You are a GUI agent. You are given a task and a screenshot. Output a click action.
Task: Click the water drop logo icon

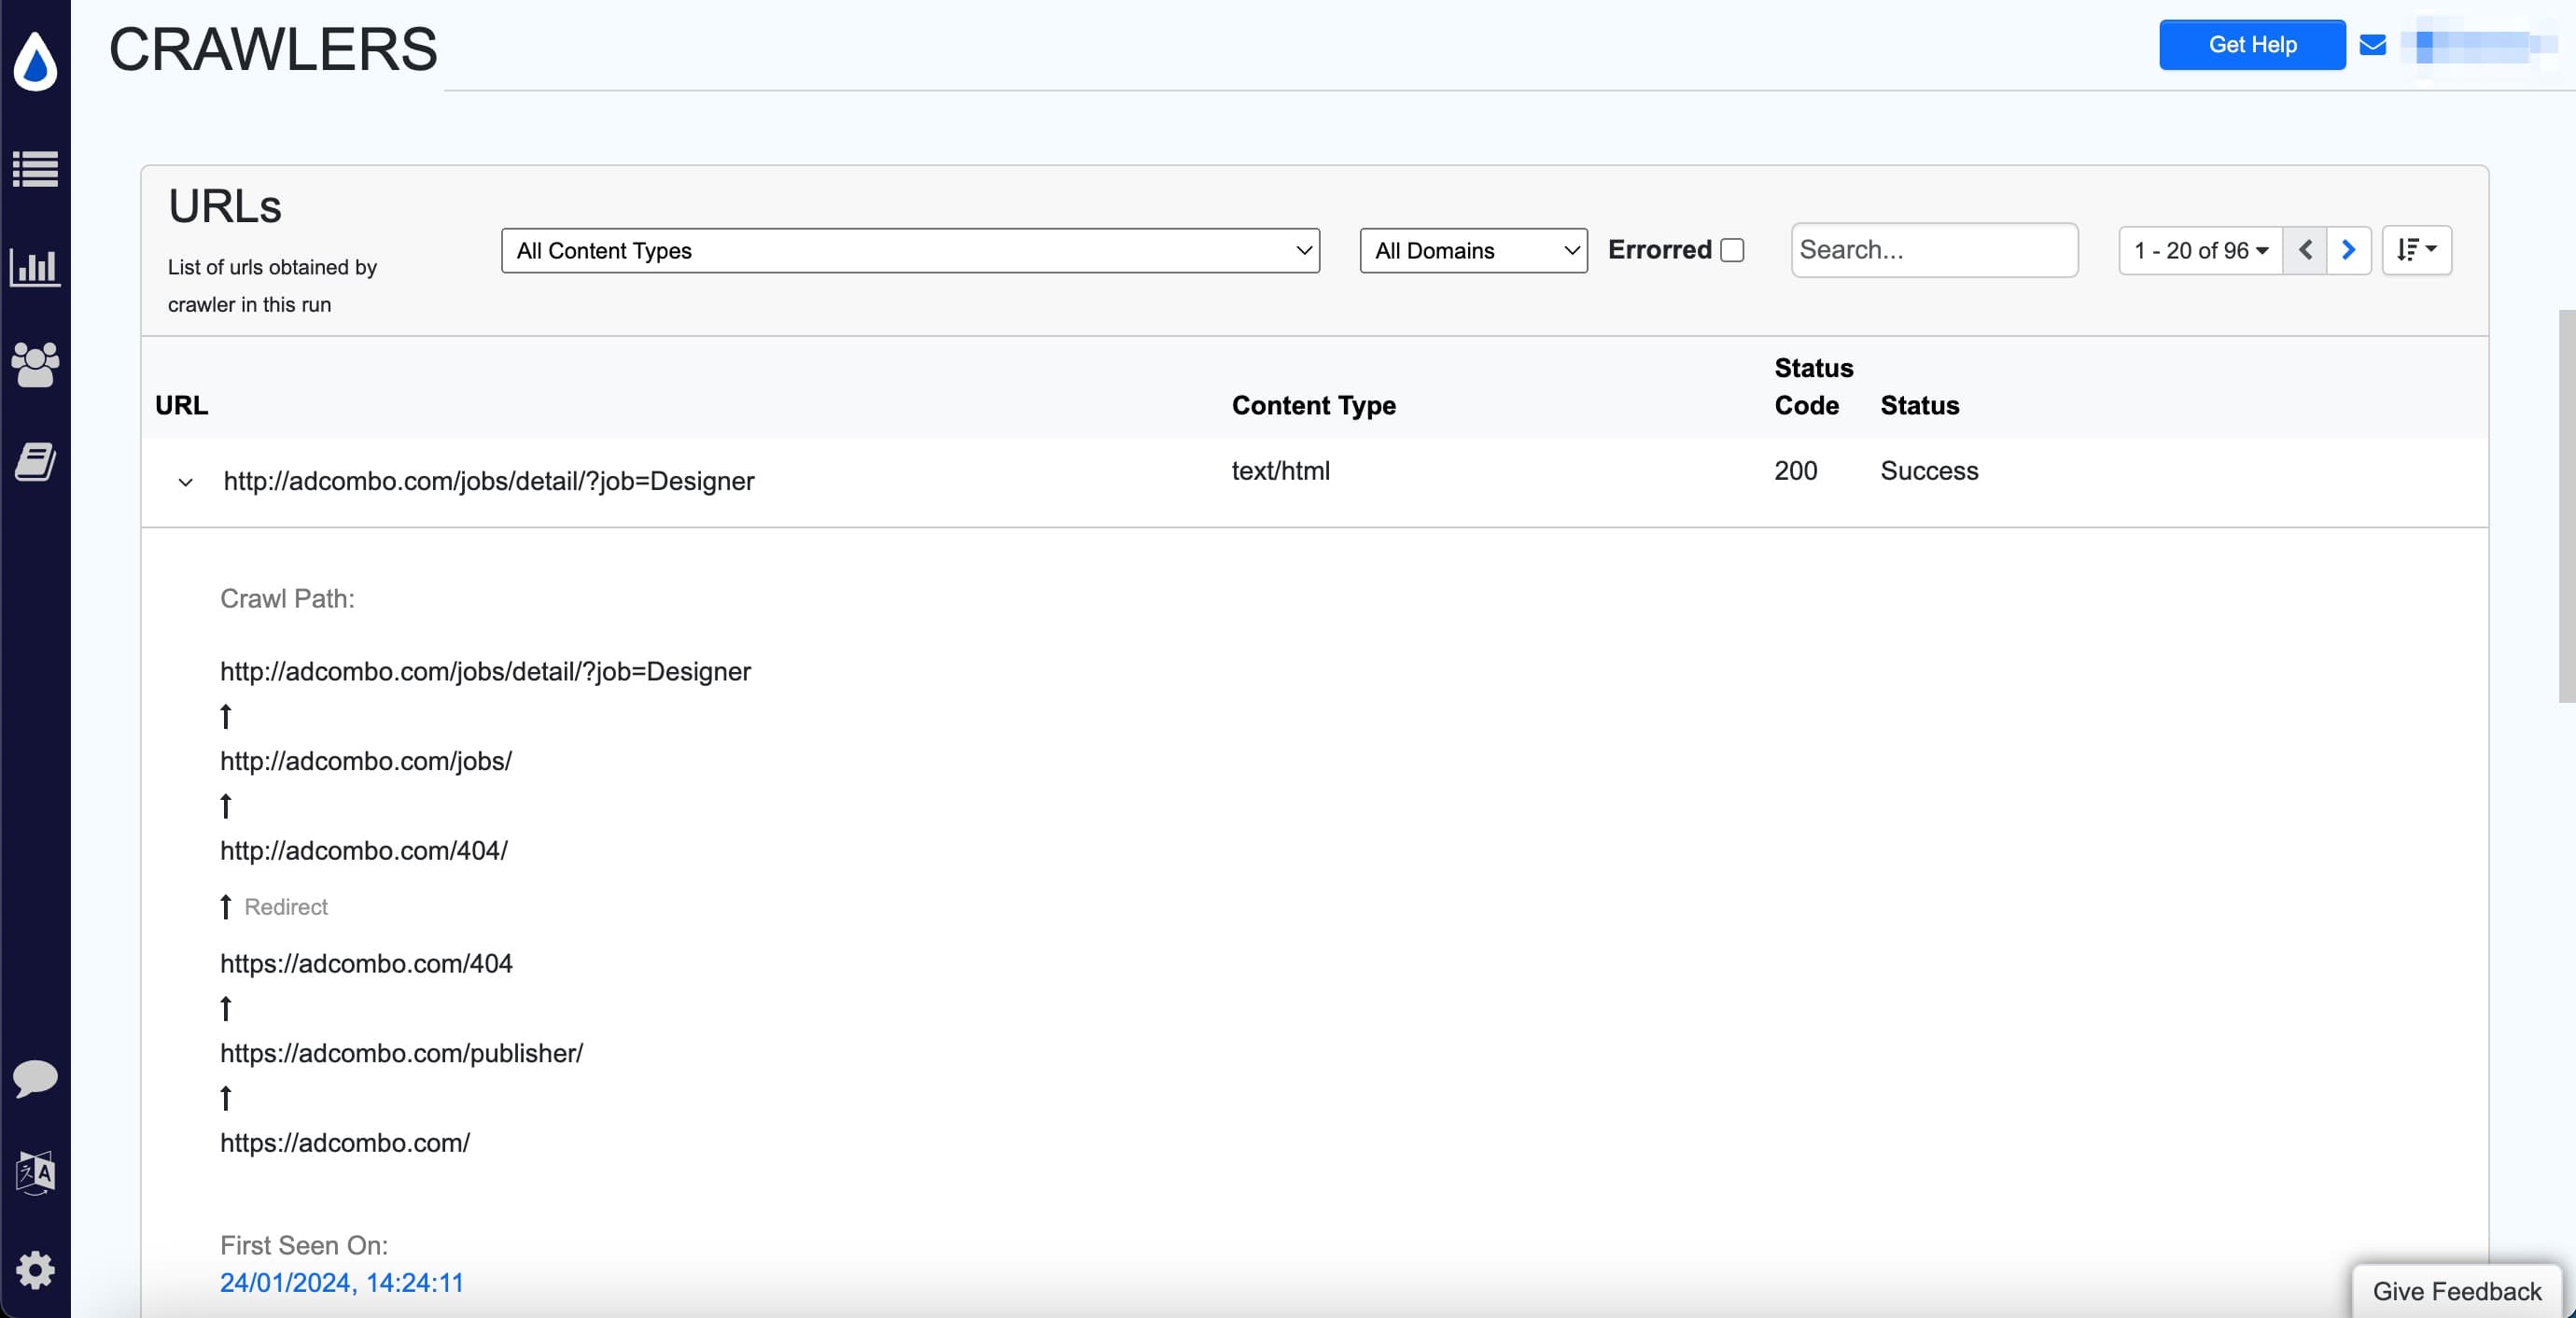[x=35, y=61]
